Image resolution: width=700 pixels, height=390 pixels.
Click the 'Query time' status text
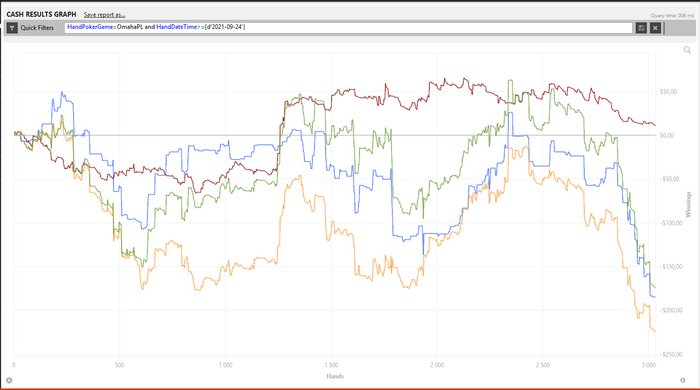[x=672, y=16]
